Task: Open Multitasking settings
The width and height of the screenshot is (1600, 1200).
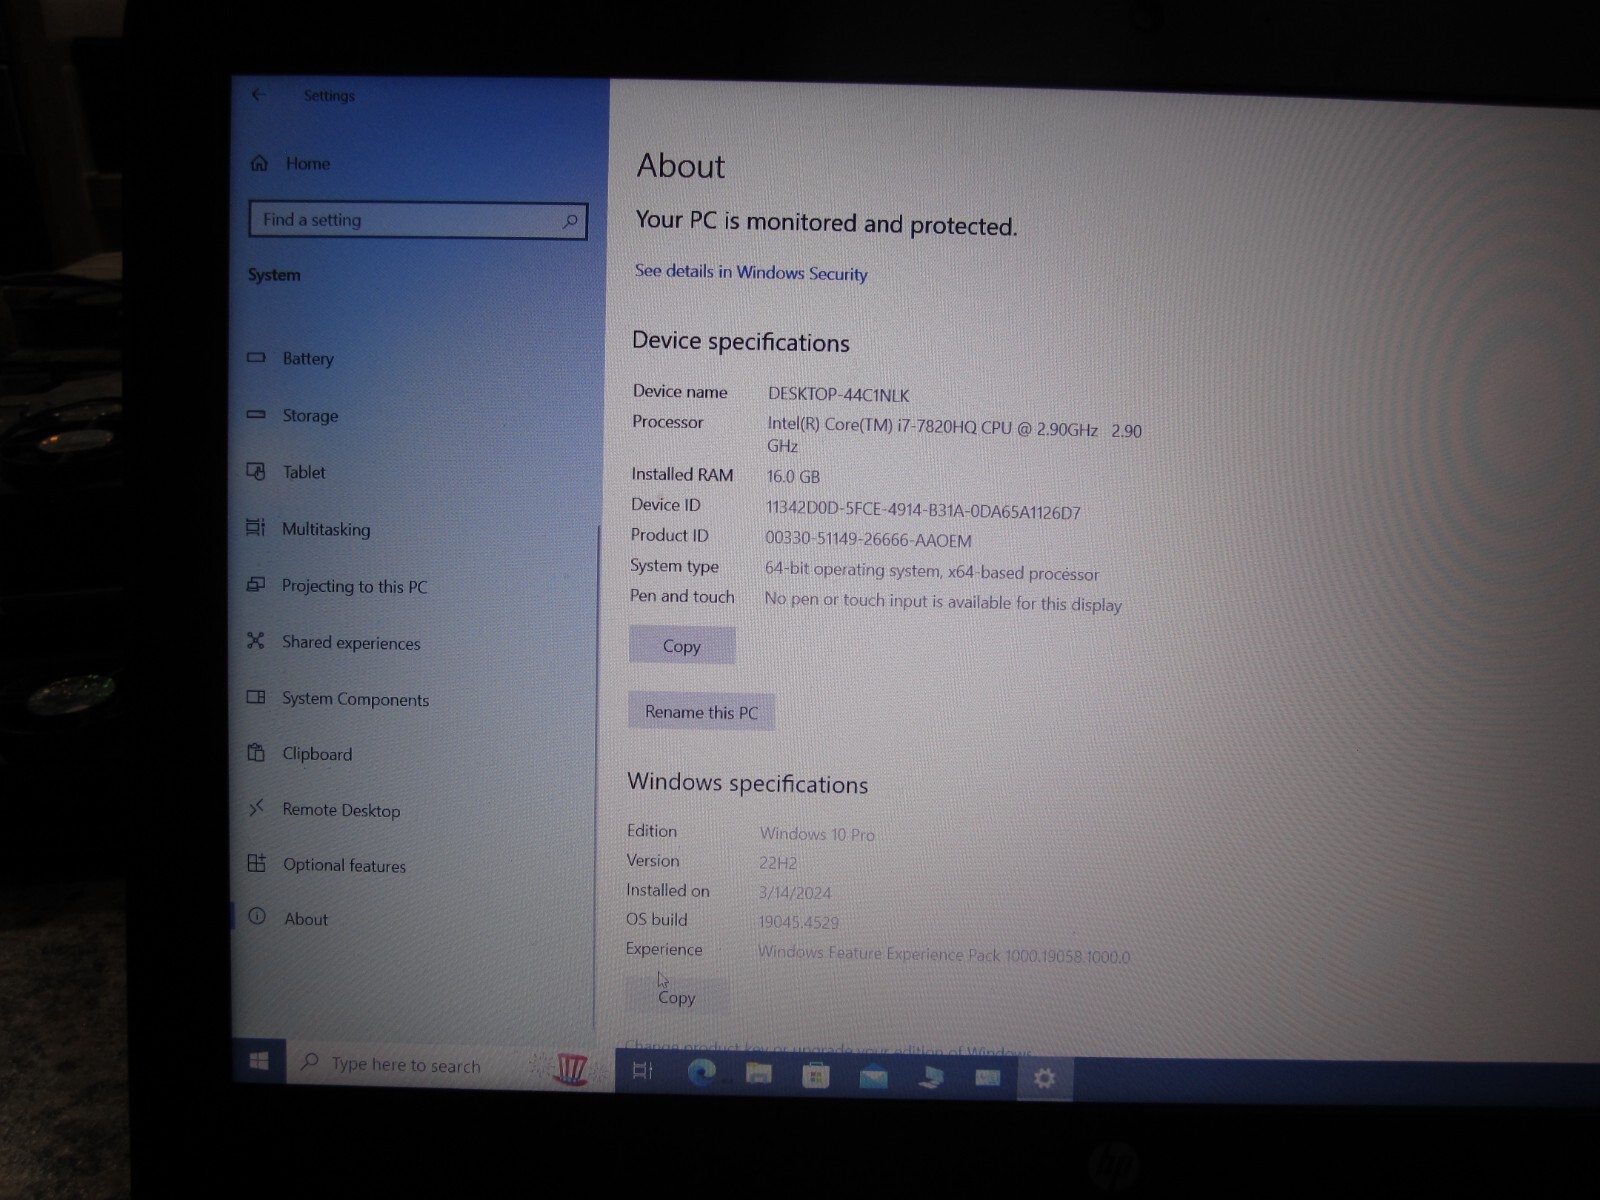Action: pyautogui.click(x=309, y=529)
